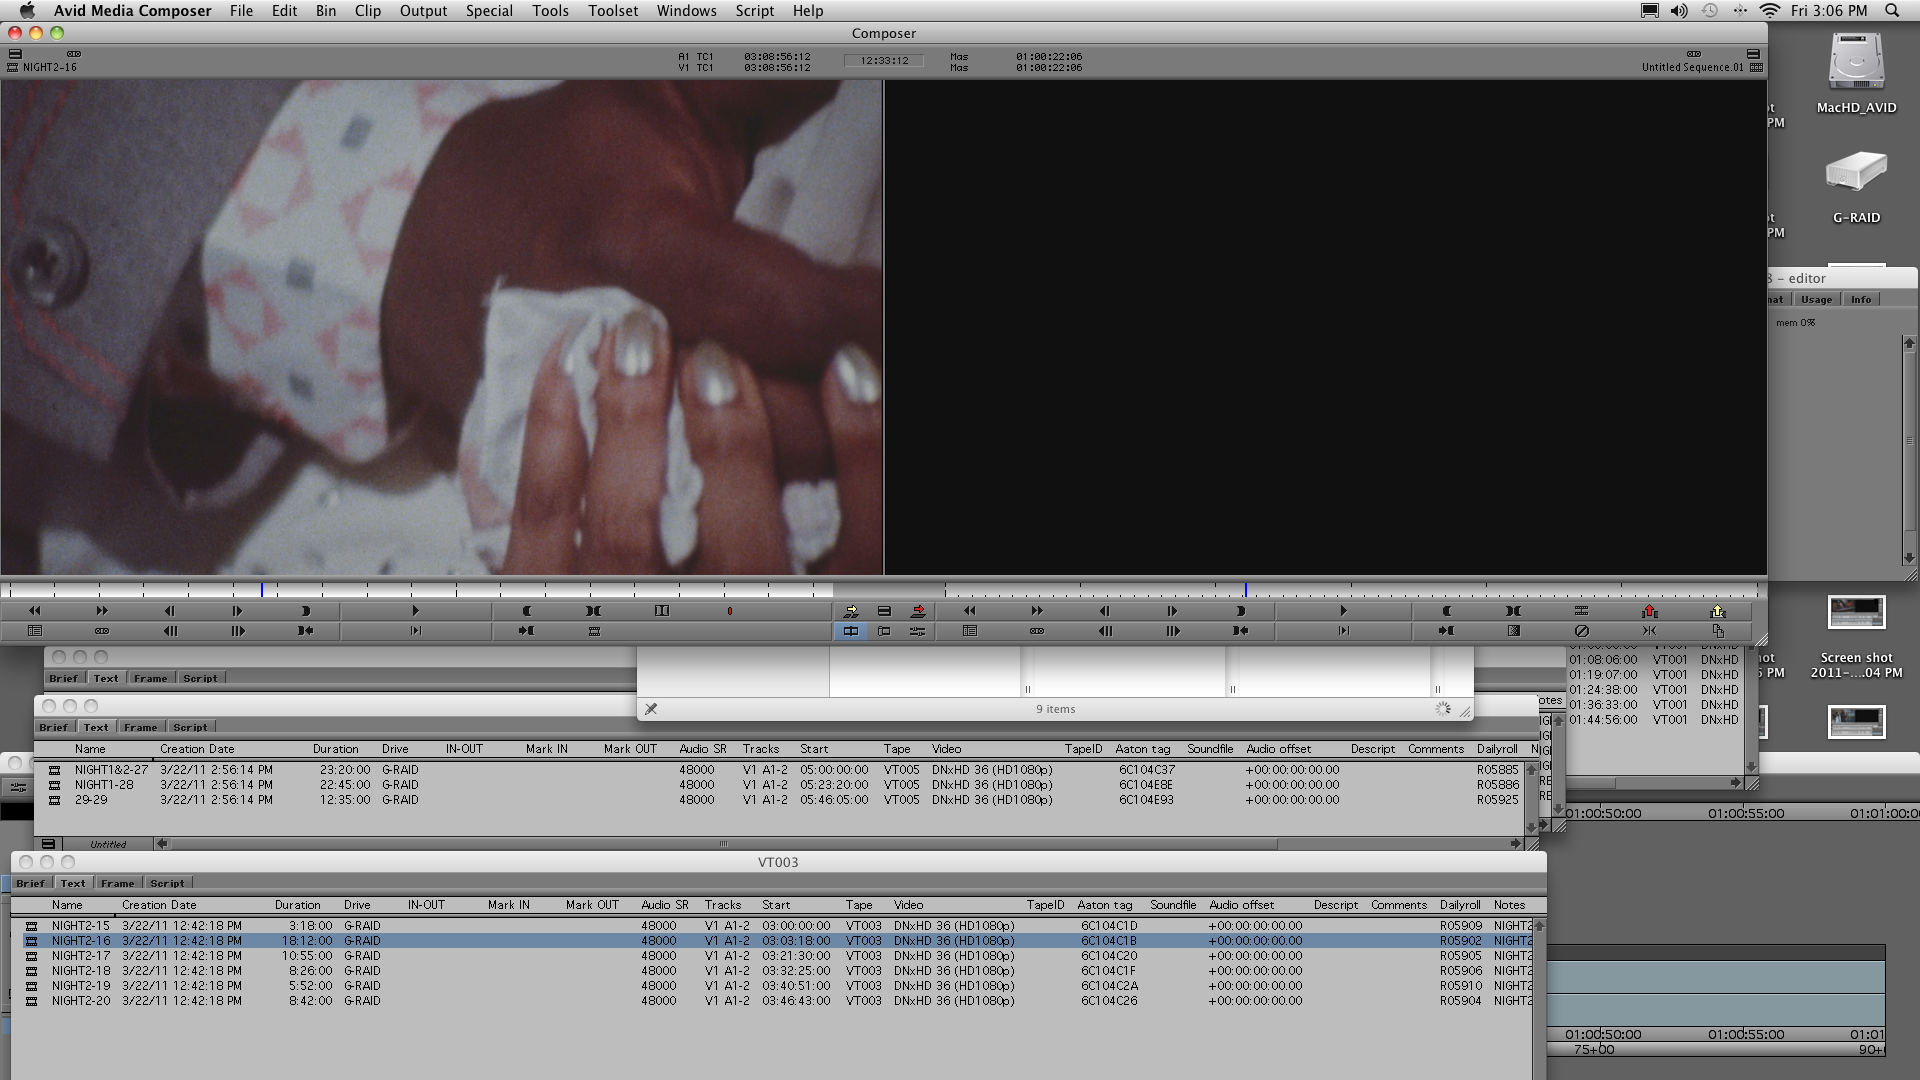Screen dimensions: 1920x1080
Task: Click Mark Clip in source monitor controls
Action: (594, 611)
